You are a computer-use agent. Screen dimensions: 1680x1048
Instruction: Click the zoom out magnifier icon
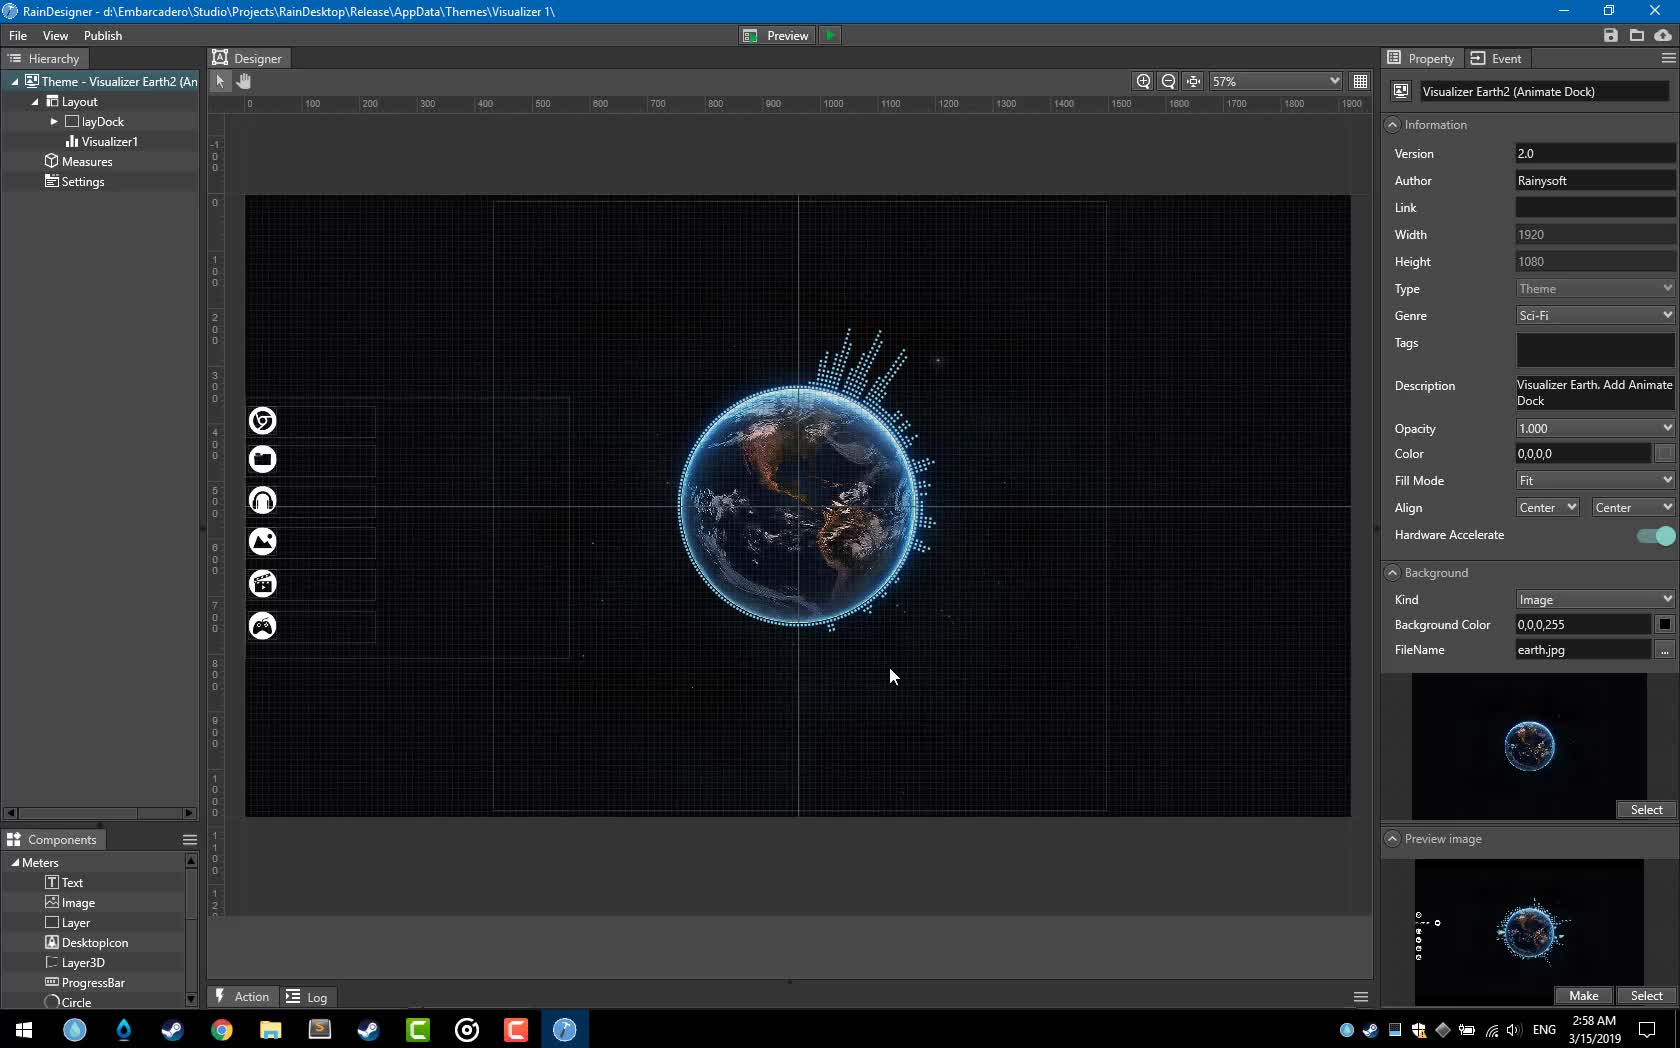tap(1168, 81)
